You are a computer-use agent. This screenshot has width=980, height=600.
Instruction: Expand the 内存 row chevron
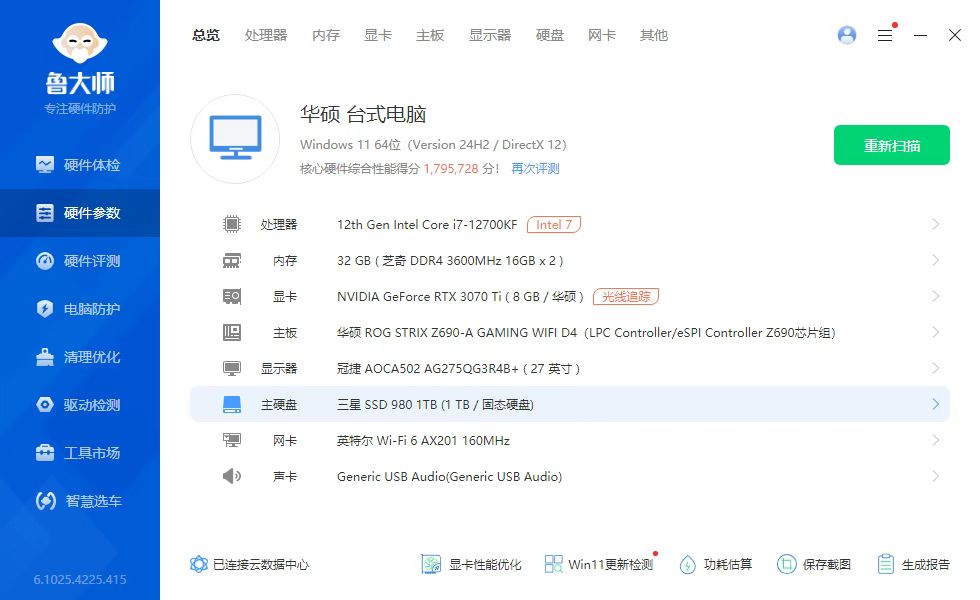click(936, 260)
